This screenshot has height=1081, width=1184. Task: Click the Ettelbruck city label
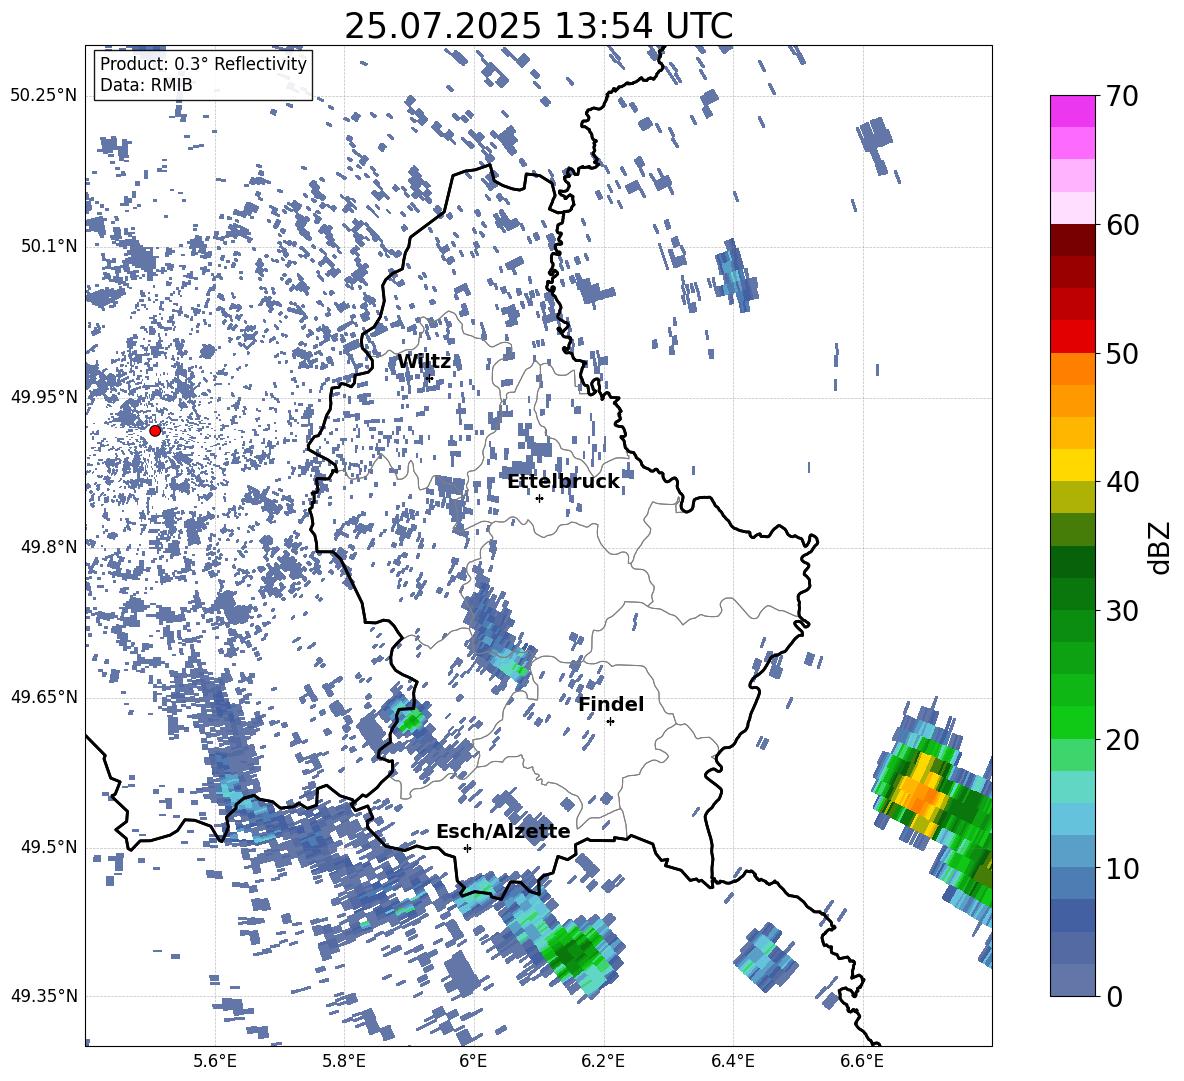563,482
